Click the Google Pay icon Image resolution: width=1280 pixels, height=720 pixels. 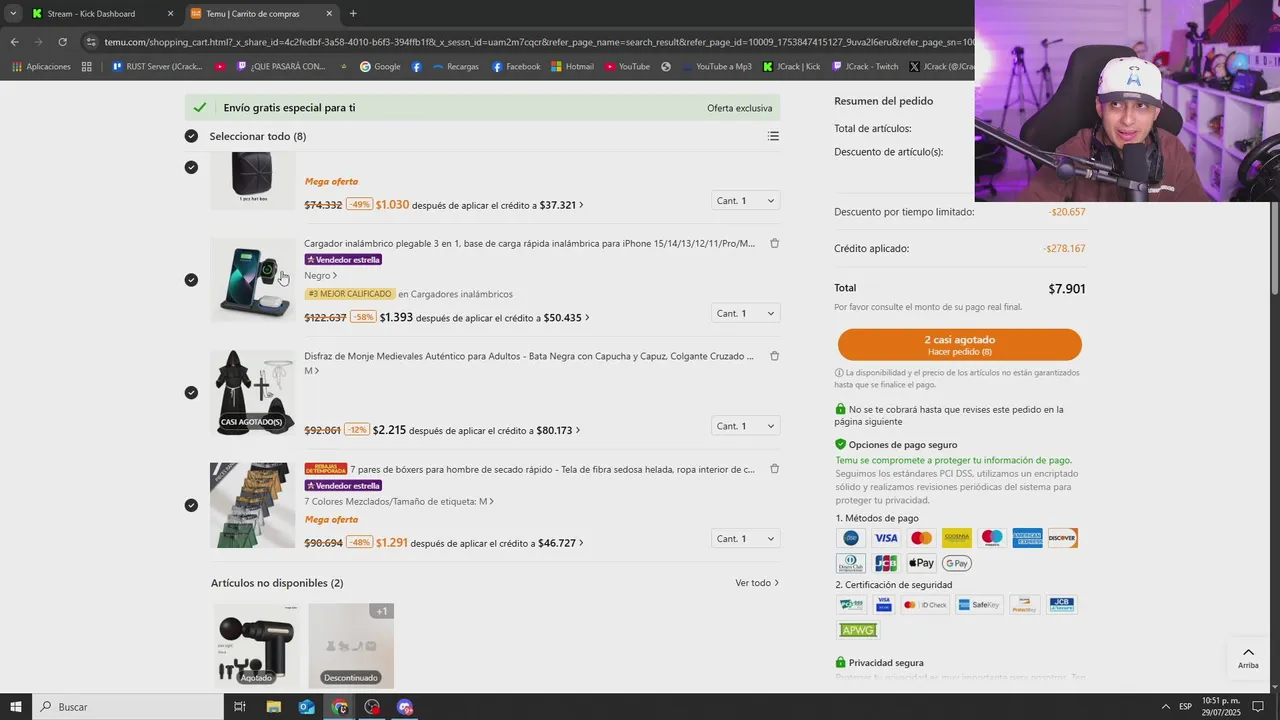[x=956, y=563]
